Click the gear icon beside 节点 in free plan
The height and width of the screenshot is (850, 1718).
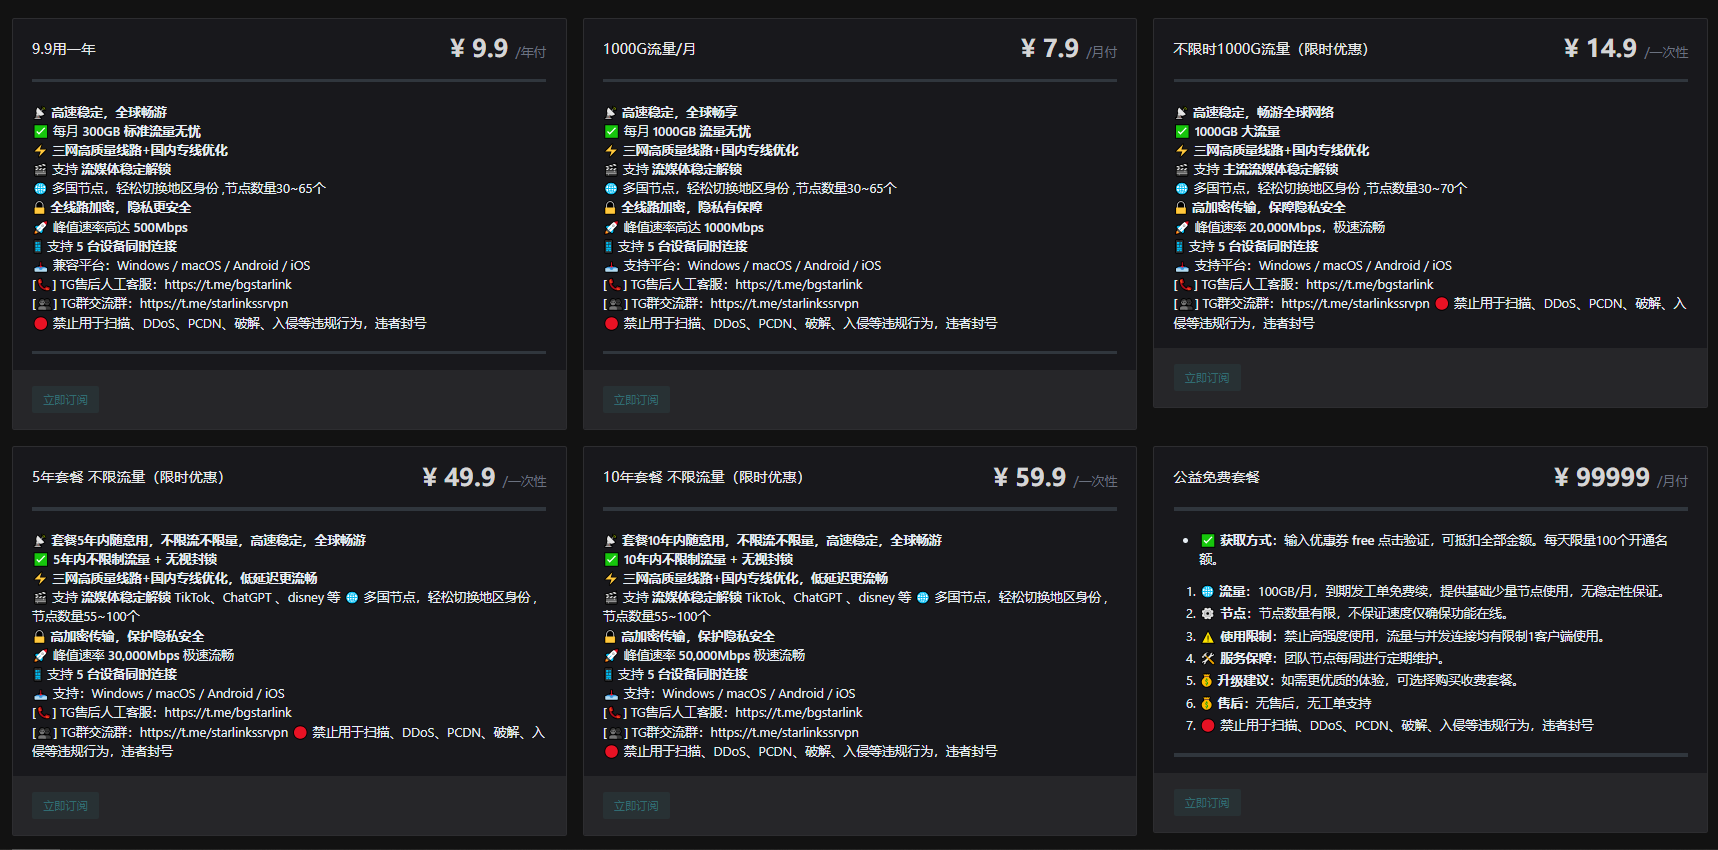pyautogui.click(x=1207, y=614)
